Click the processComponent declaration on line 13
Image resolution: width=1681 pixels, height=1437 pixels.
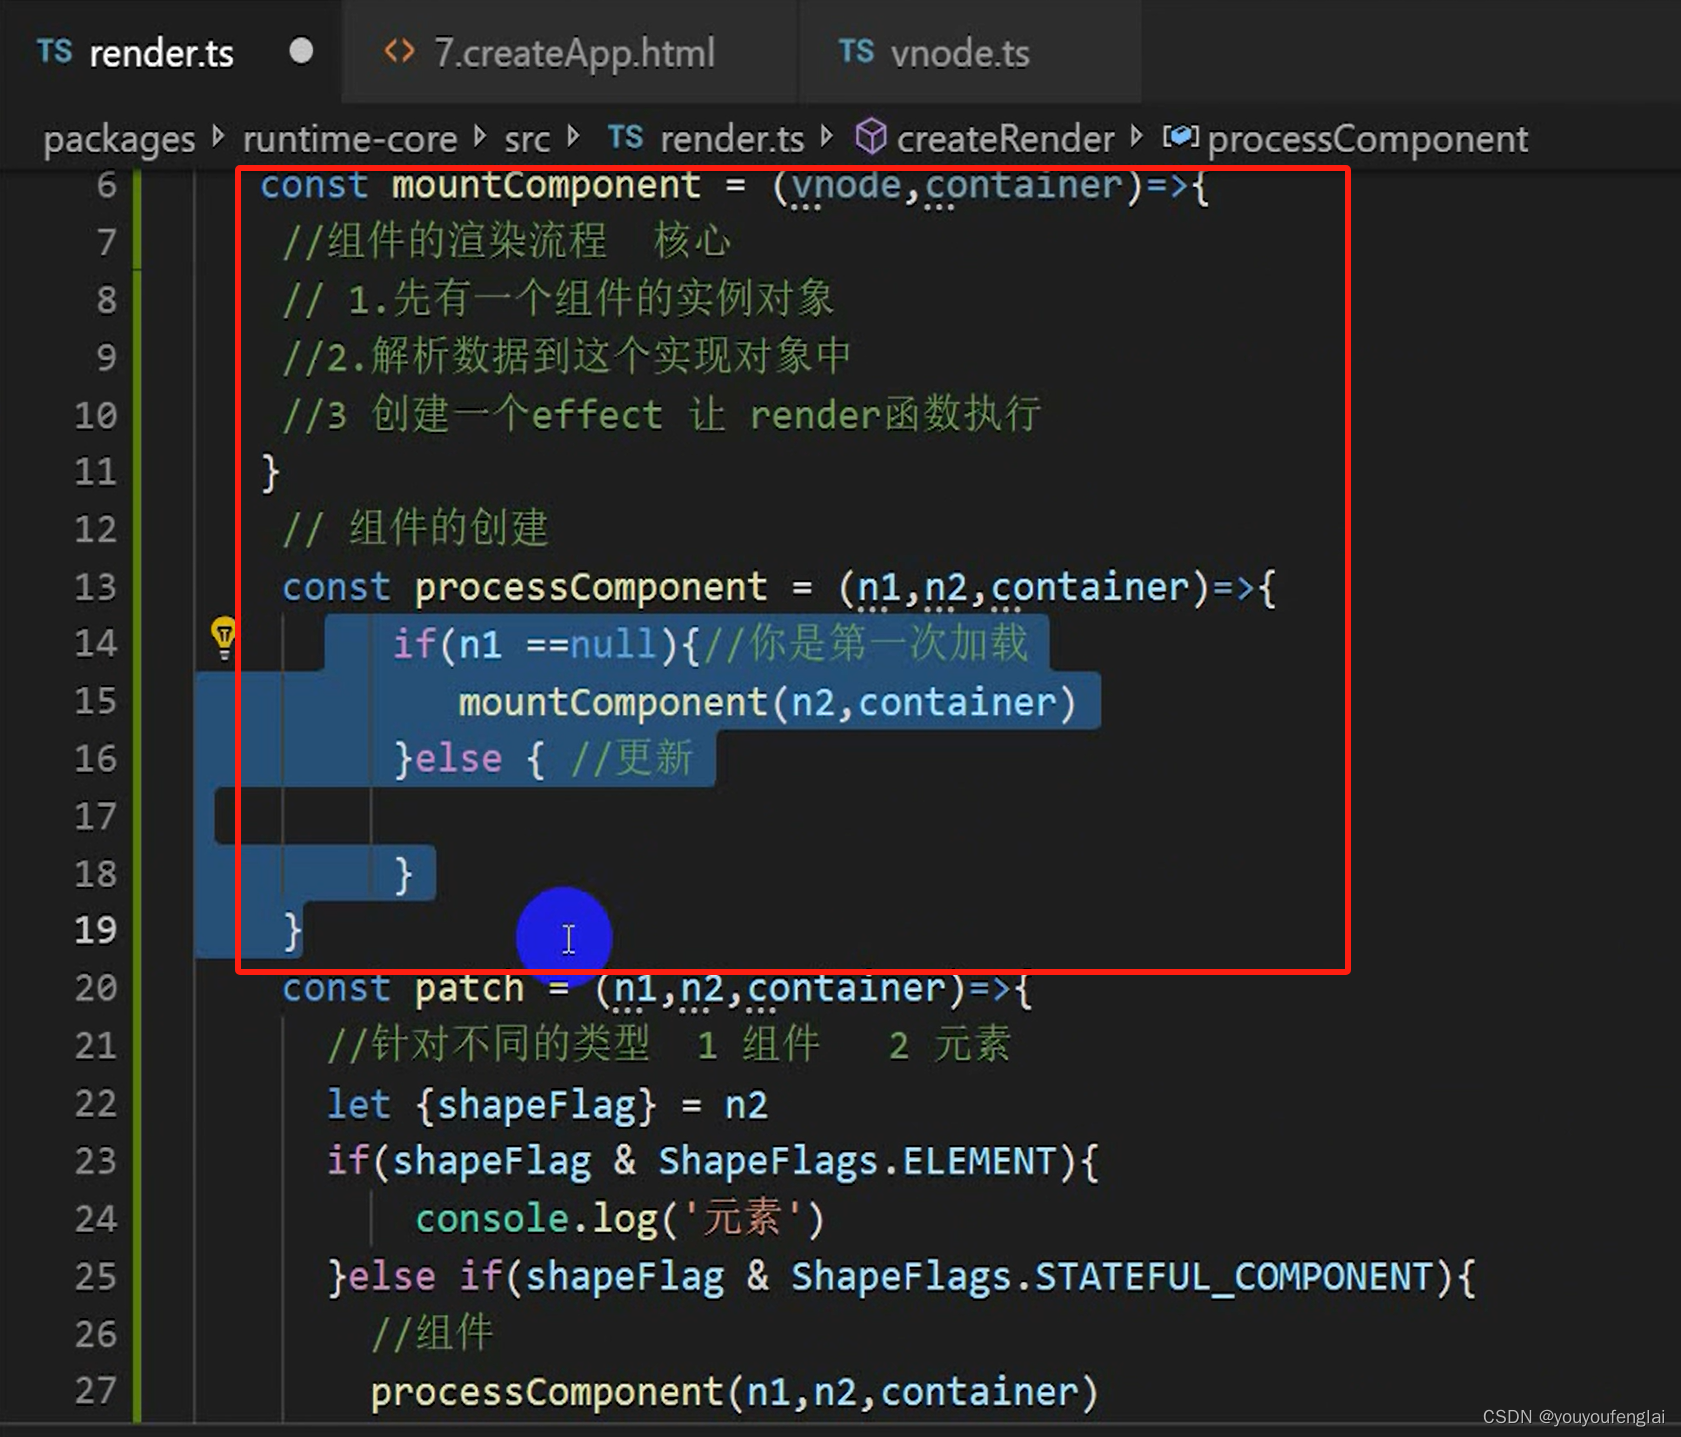tap(591, 587)
